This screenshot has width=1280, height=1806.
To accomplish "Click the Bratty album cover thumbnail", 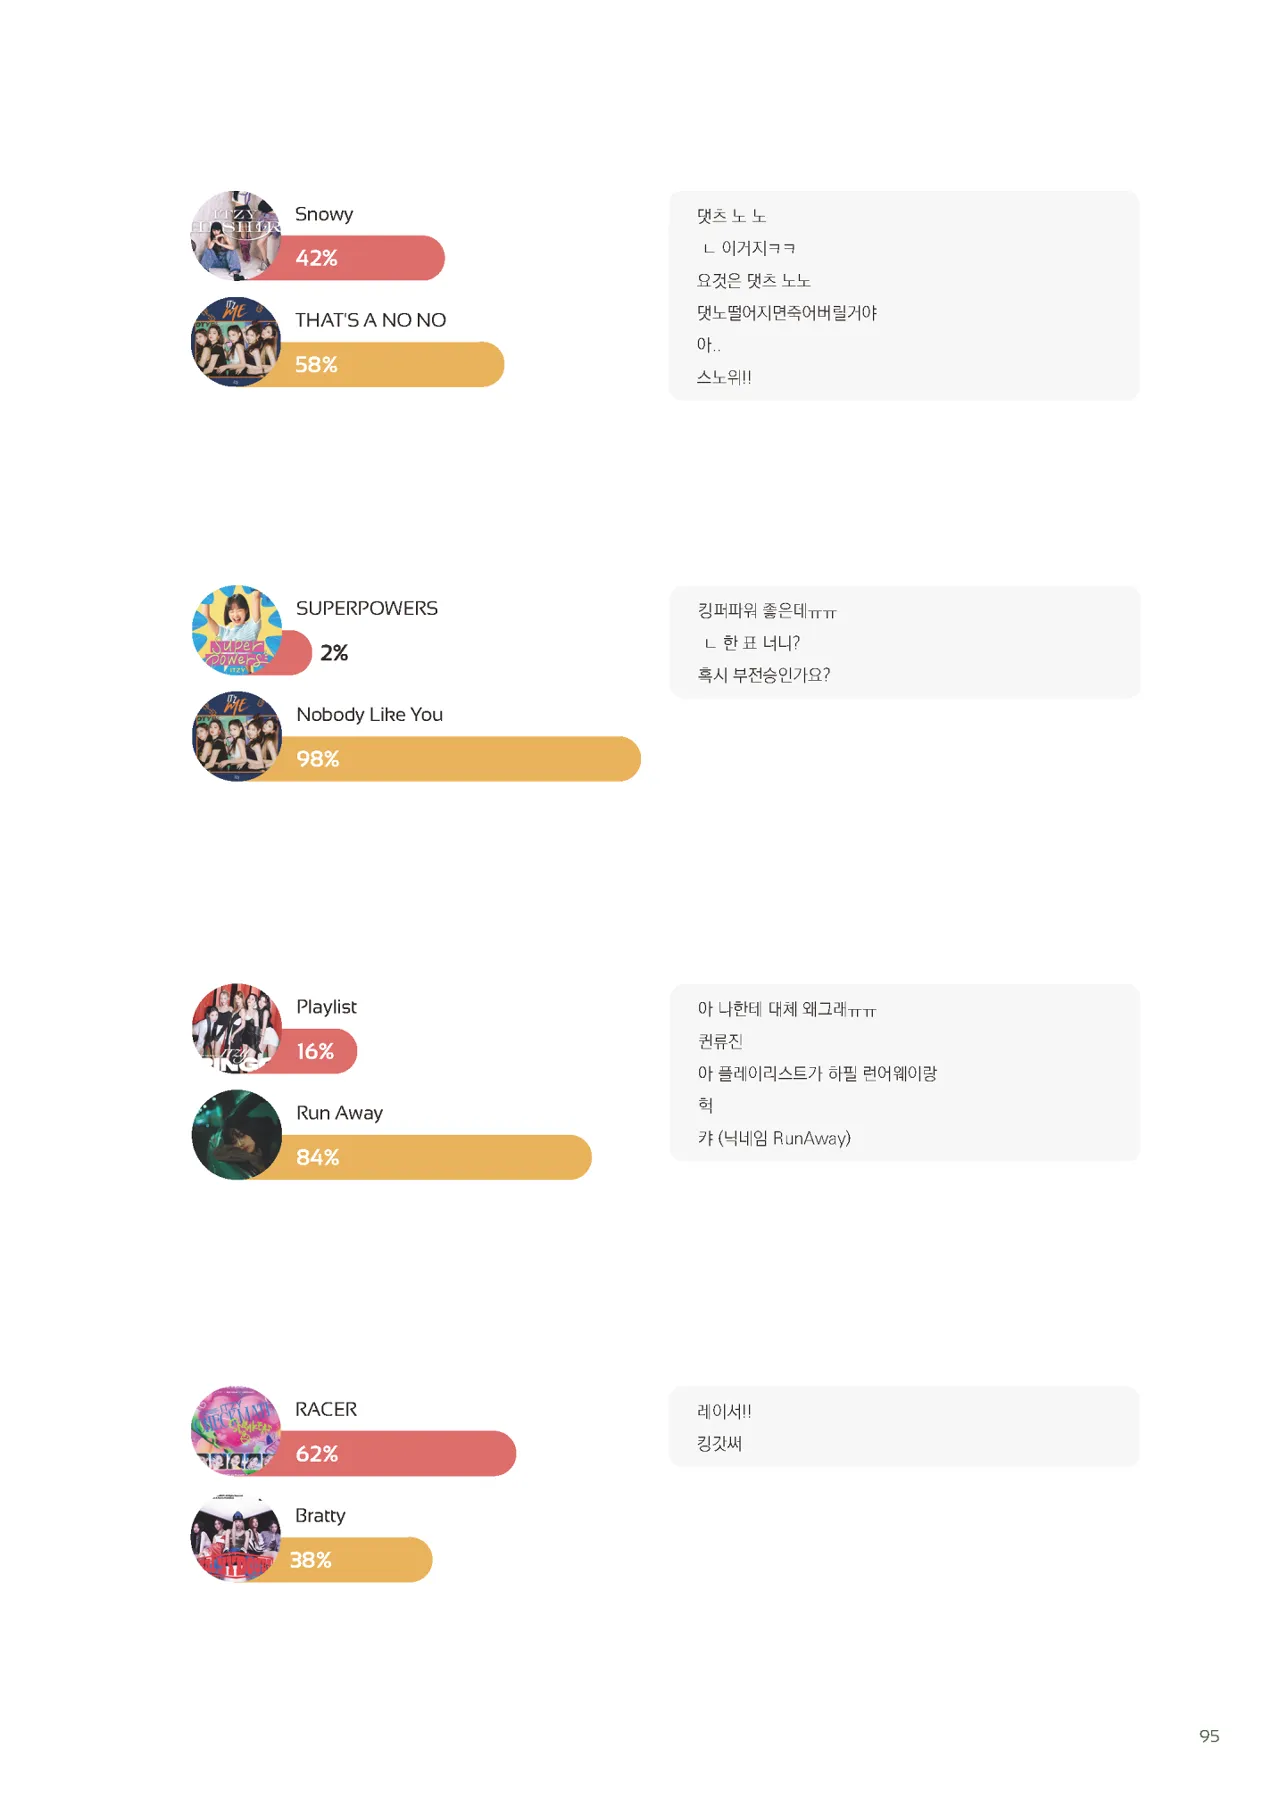I will tap(236, 1538).
